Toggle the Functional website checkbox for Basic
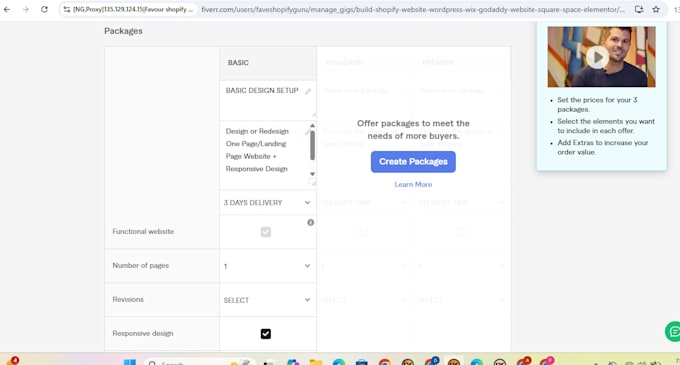 266,232
